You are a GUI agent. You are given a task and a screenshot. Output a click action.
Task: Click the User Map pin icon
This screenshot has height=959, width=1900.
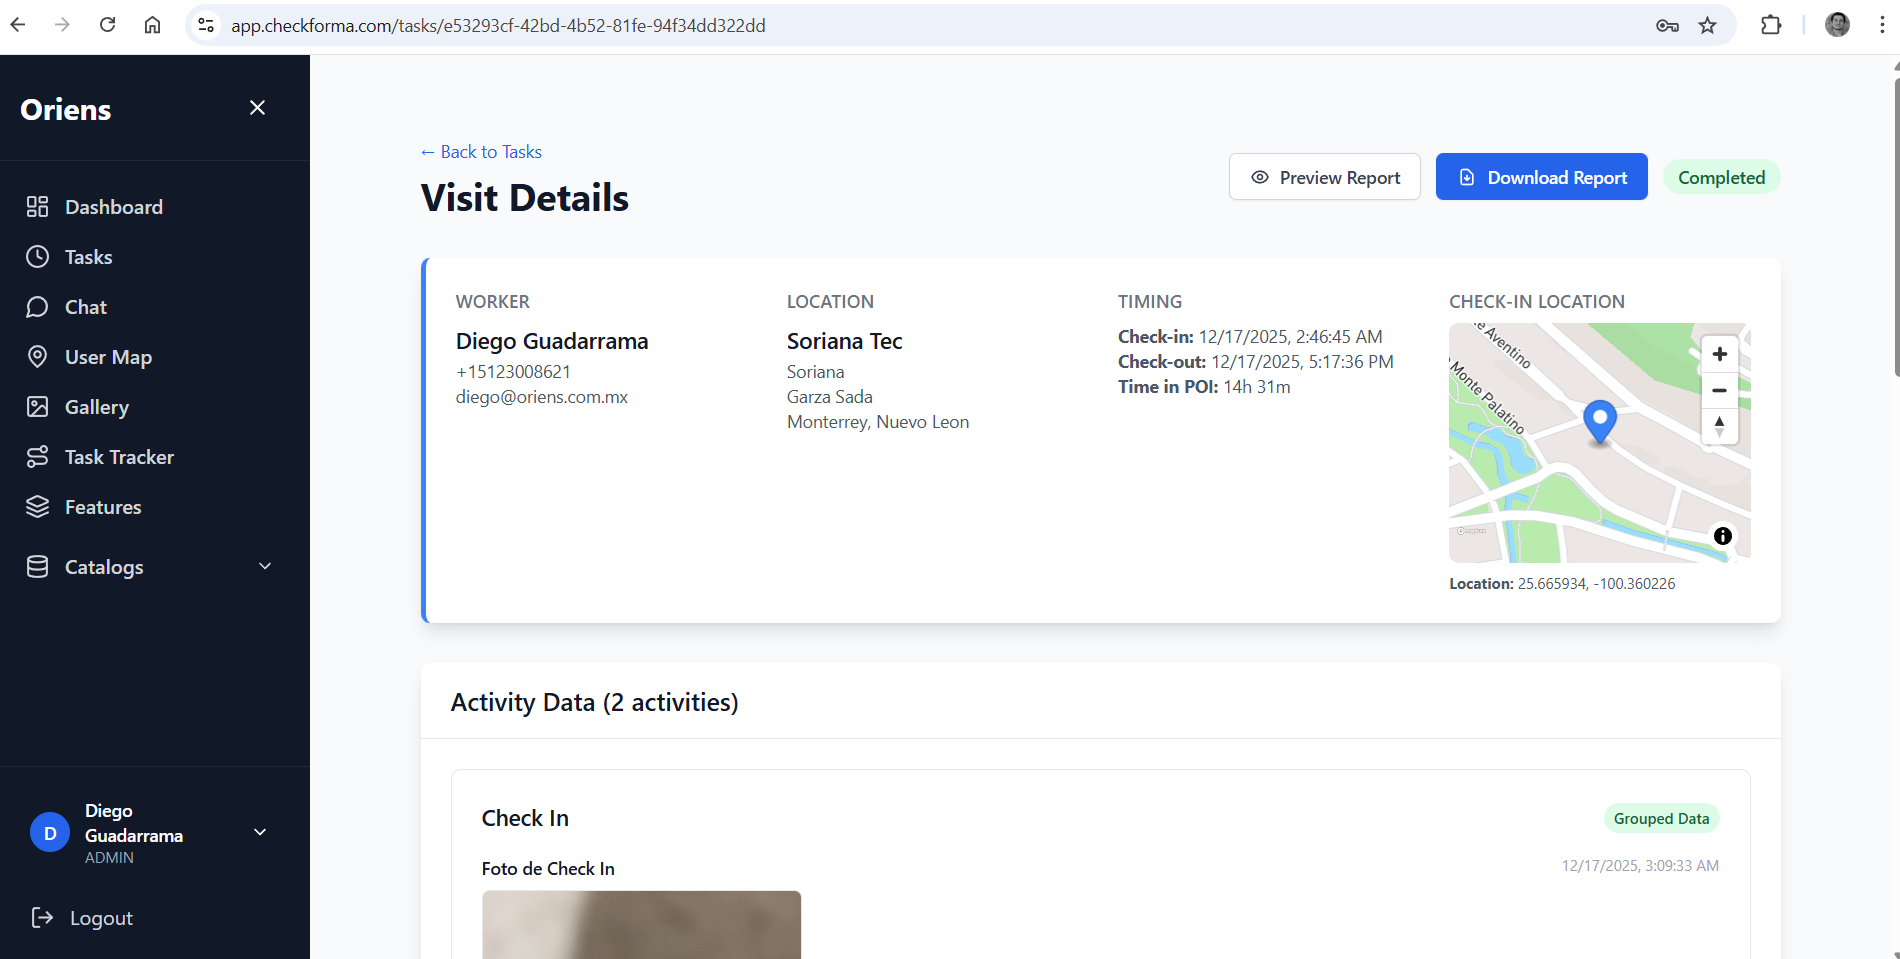pyautogui.click(x=38, y=356)
